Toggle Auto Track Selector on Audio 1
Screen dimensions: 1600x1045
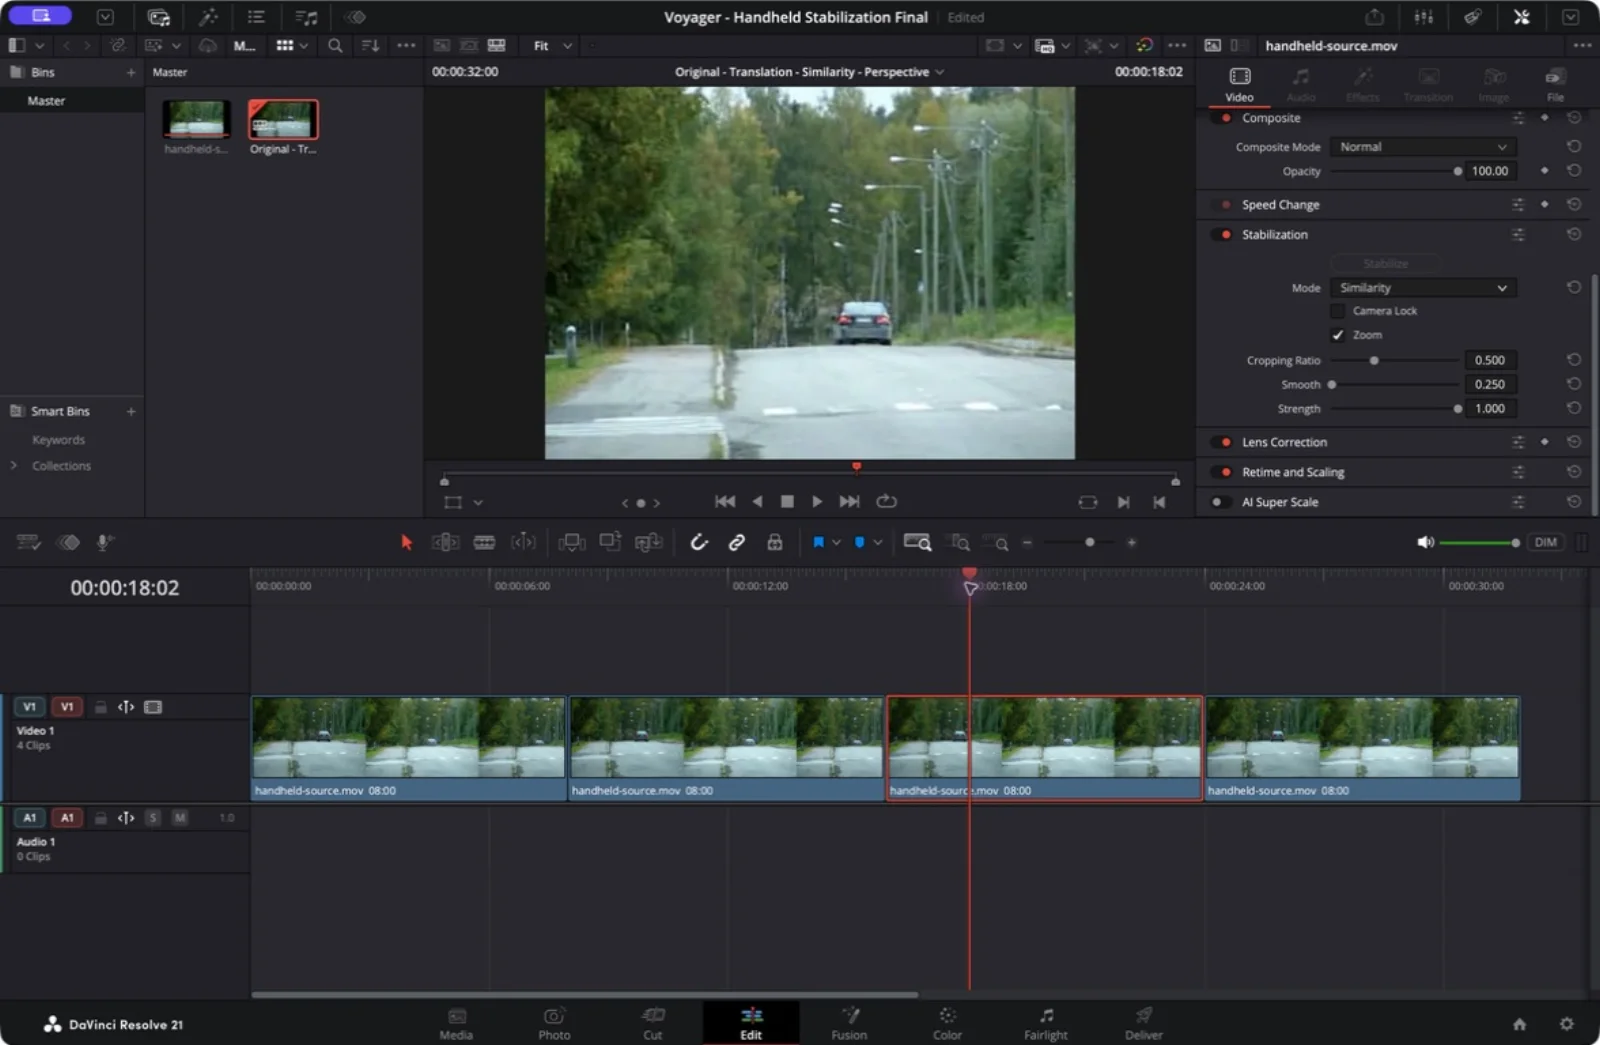tap(126, 818)
